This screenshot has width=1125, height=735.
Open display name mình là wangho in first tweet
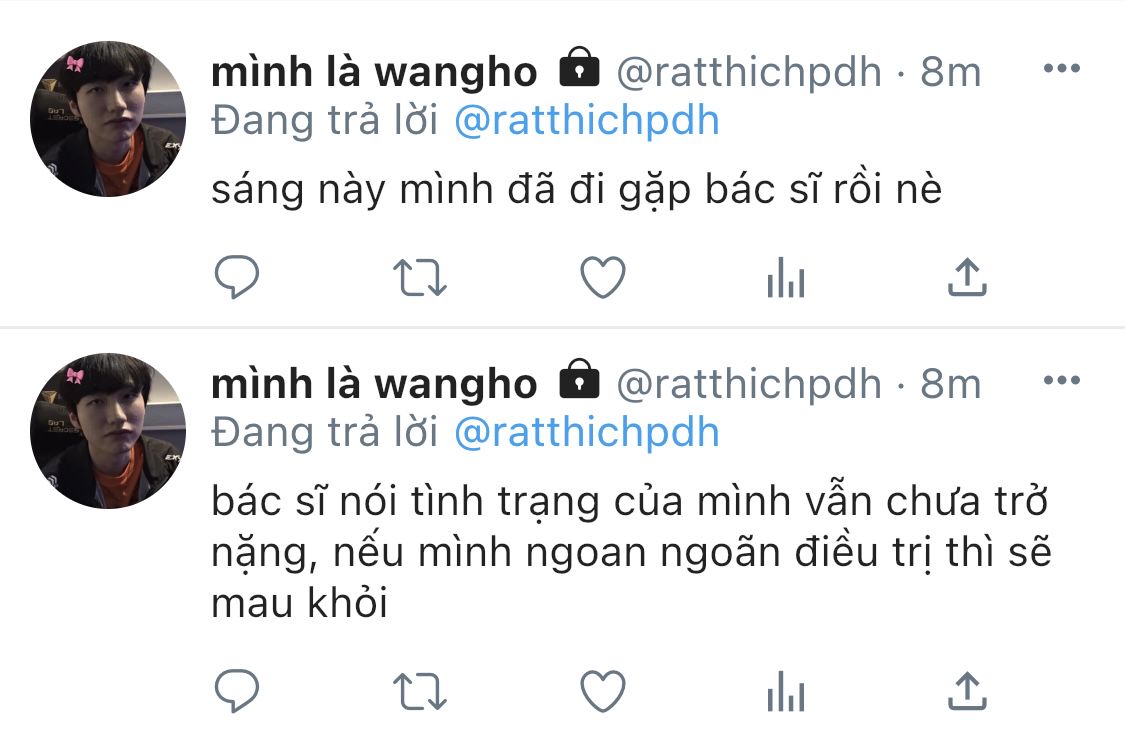click(374, 72)
